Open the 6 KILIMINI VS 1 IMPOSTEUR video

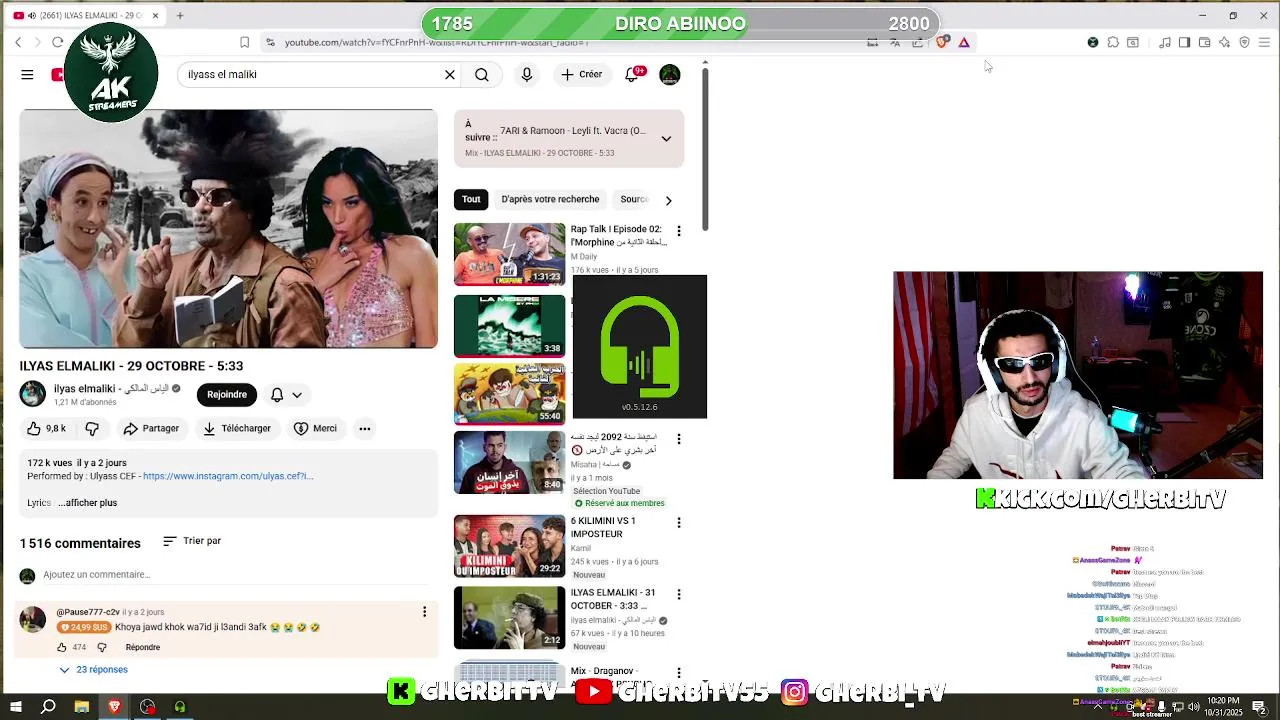509,546
